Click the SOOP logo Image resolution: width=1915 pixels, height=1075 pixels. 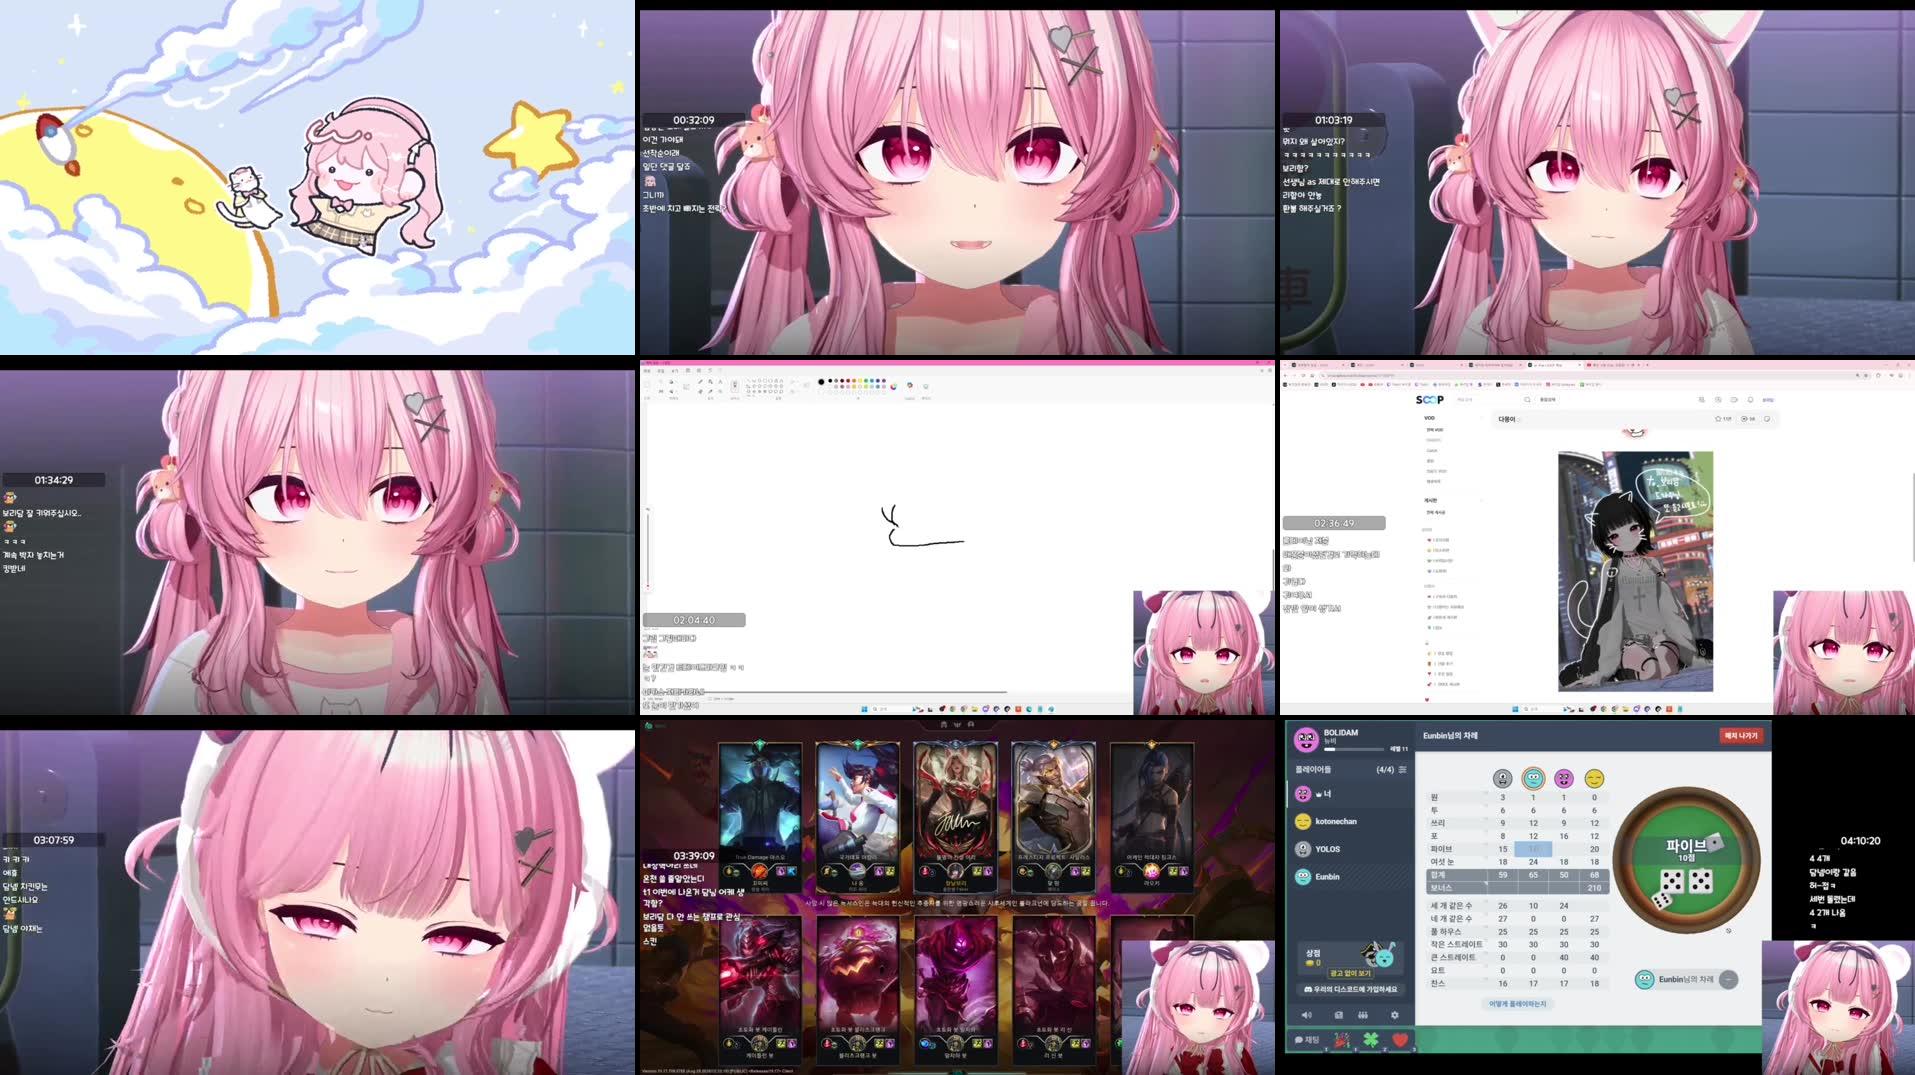1431,400
